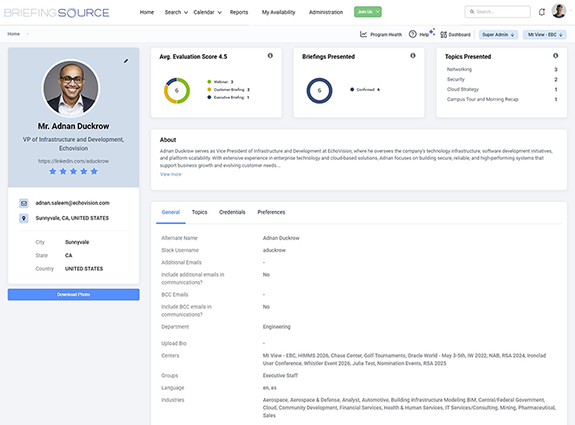Click the location pin icon
Screen dimensions: 575x425
24,218
